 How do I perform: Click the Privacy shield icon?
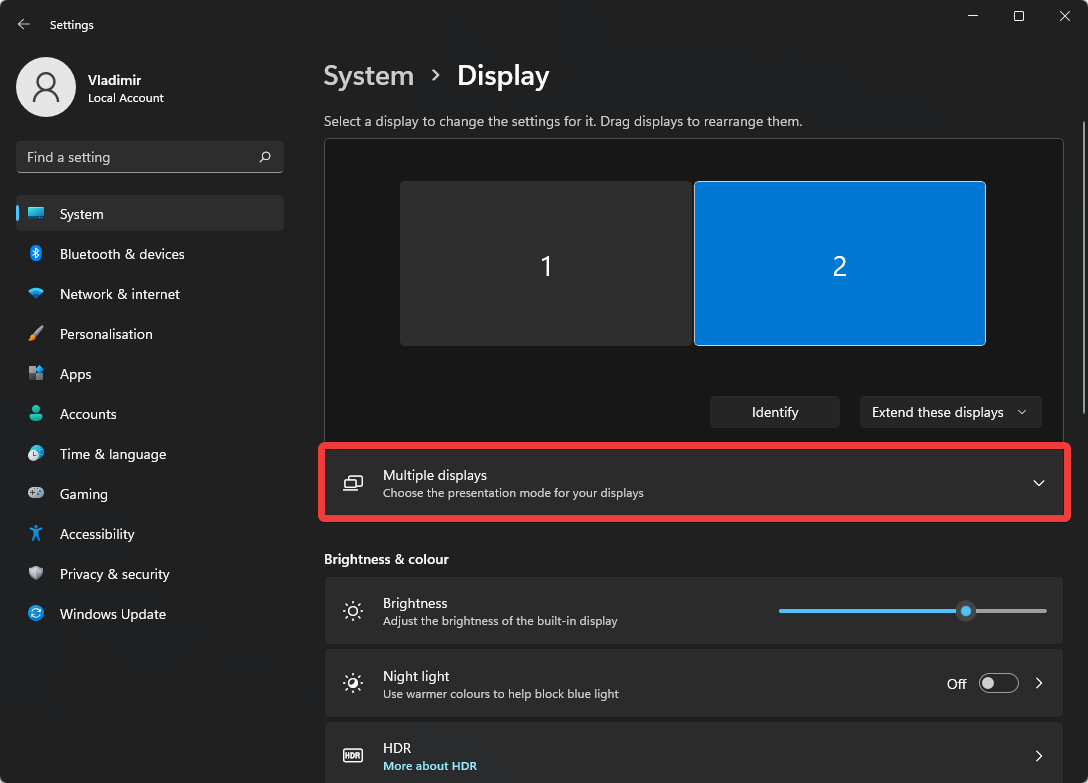36,573
